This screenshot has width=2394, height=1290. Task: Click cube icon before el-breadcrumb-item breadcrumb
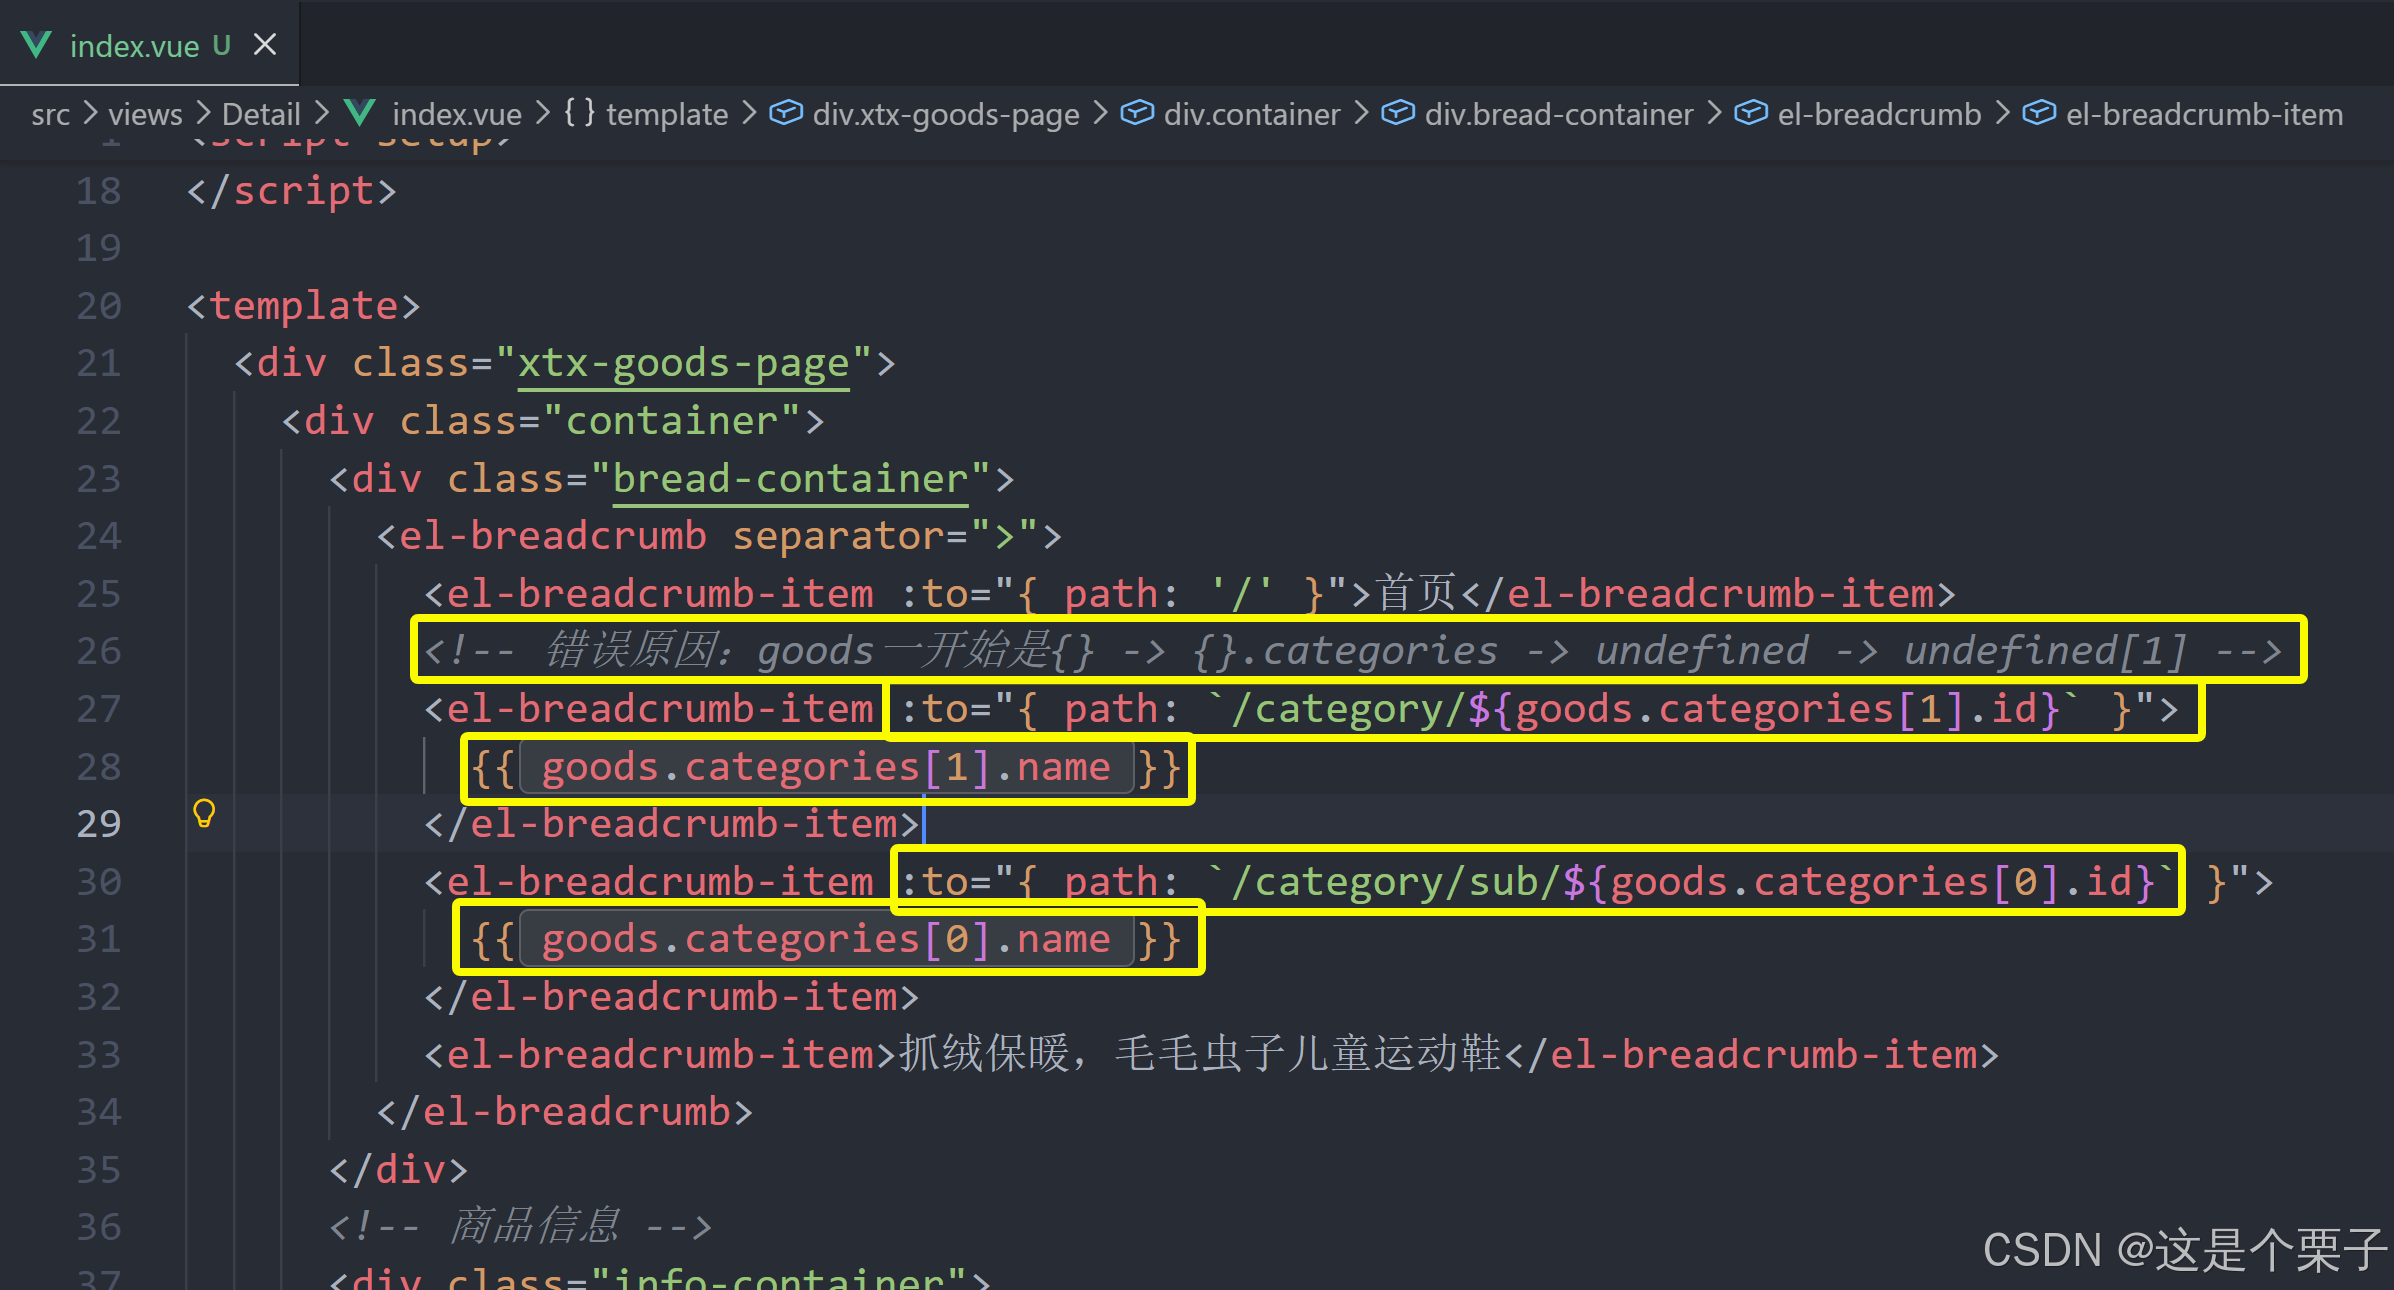(2040, 113)
